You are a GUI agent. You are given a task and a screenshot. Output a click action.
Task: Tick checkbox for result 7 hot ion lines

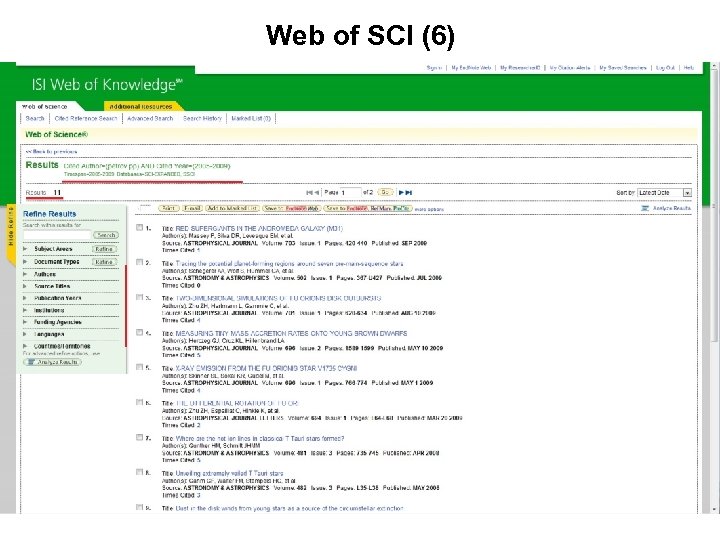click(140, 437)
